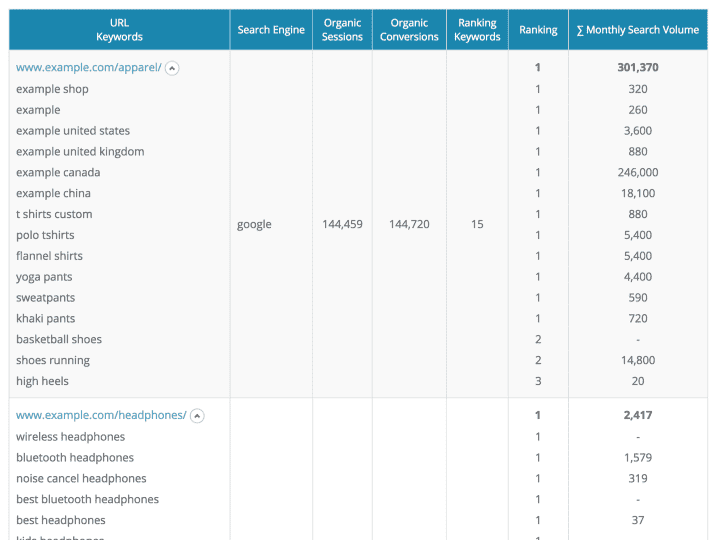
Task: Sort by URL Keywords column header
Action: (x=119, y=30)
